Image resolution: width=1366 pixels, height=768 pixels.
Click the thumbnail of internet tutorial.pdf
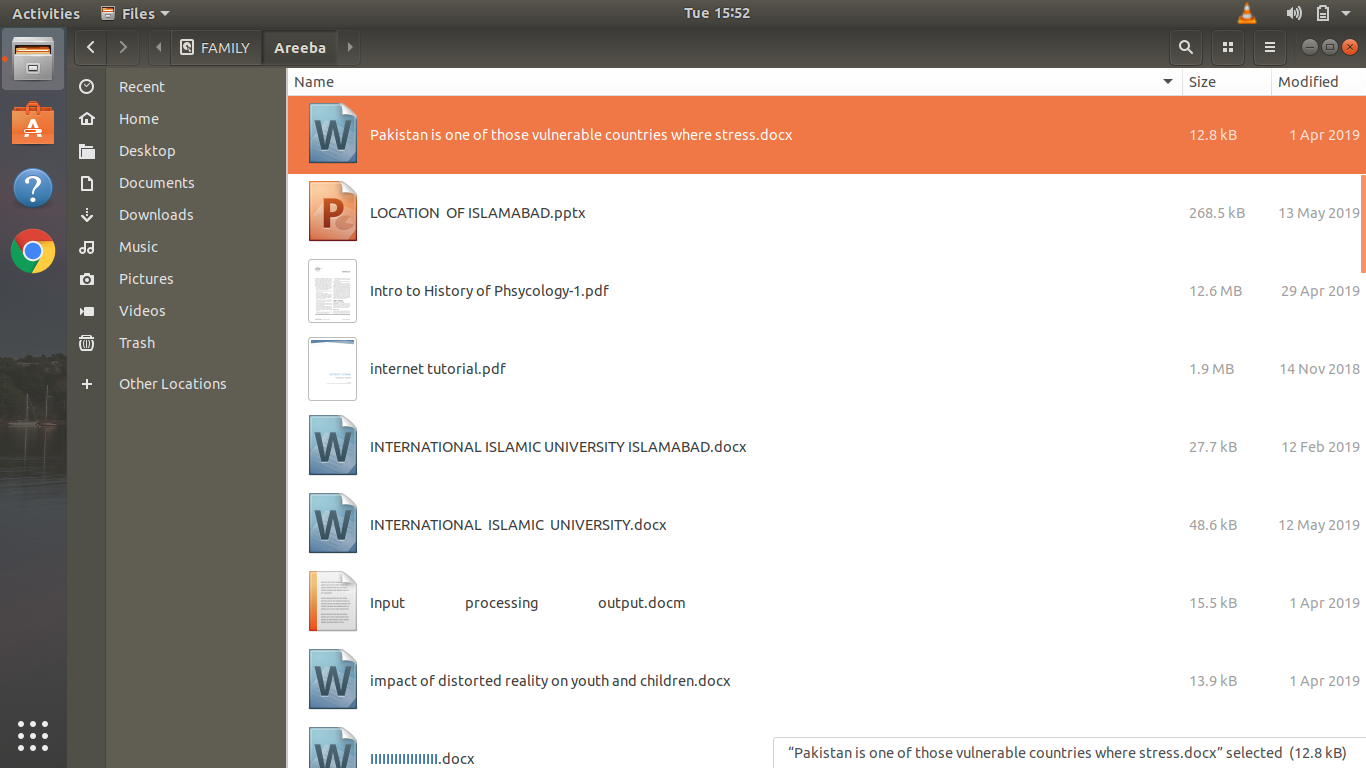(x=333, y=369)
